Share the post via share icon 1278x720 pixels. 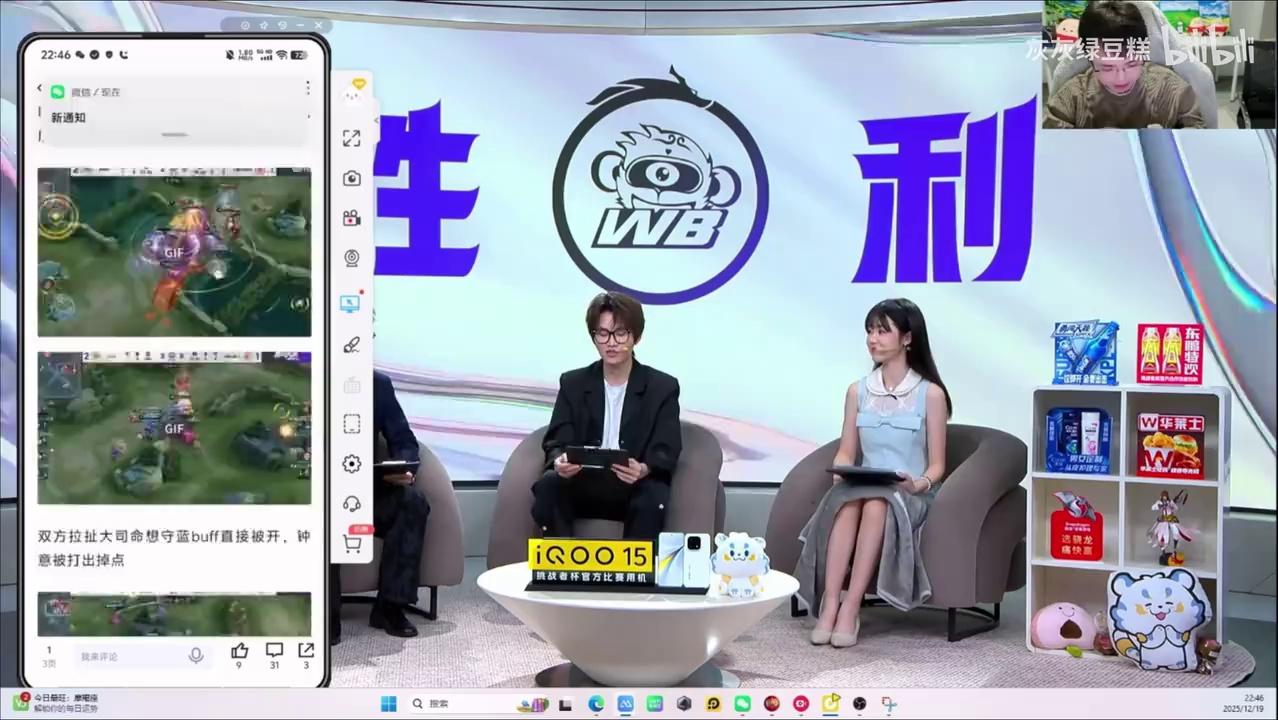coord(306,651)
